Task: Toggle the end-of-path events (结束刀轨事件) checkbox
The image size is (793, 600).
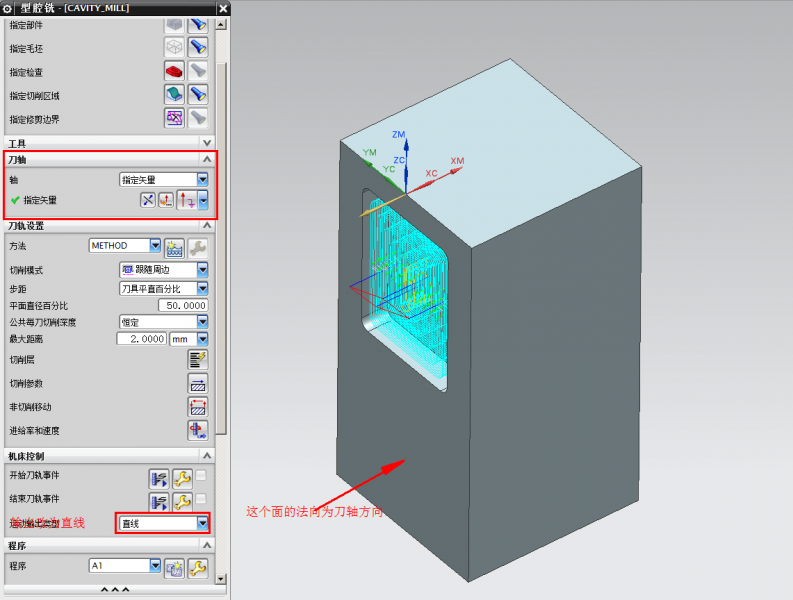Action: (201, 498)
